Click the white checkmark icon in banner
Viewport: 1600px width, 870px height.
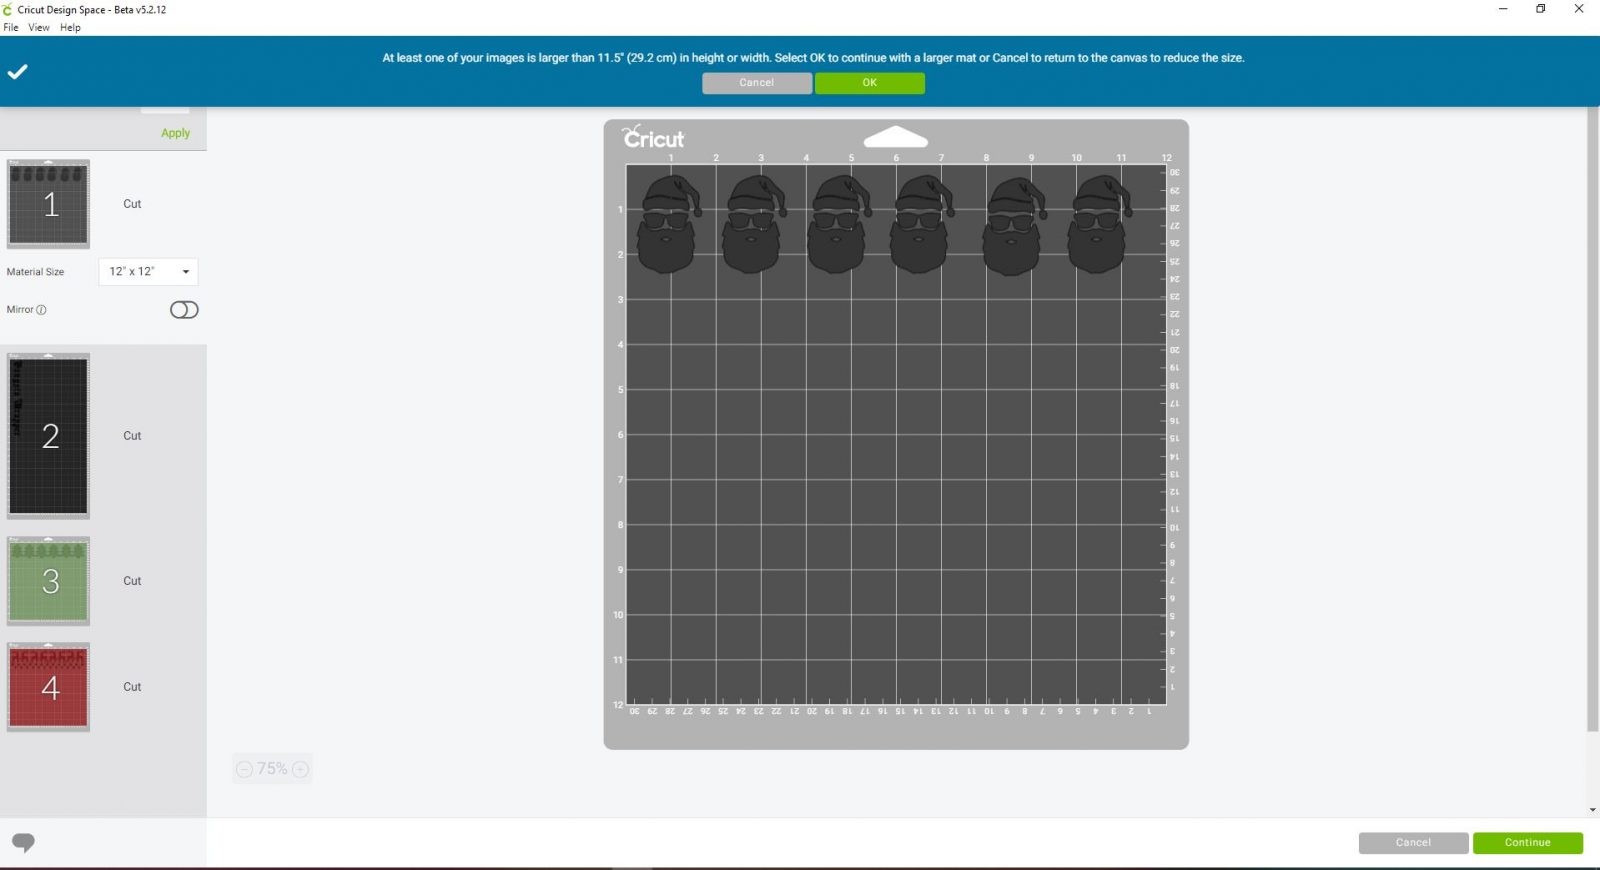[18, 72]
